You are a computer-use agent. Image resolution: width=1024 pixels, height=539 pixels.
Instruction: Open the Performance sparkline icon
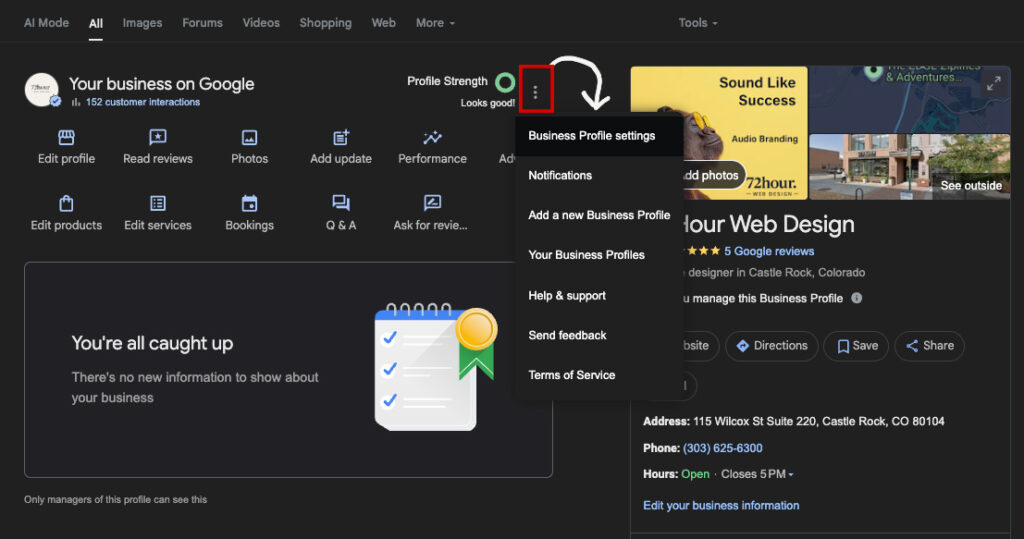(432, 137)
